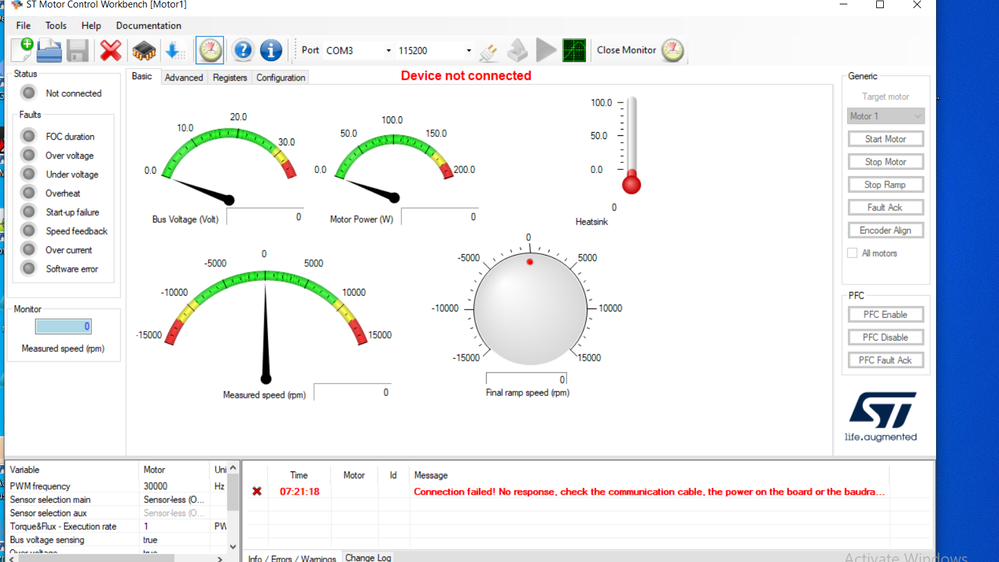
Task: Click the red X error icon in log
Action: point(257,491)
